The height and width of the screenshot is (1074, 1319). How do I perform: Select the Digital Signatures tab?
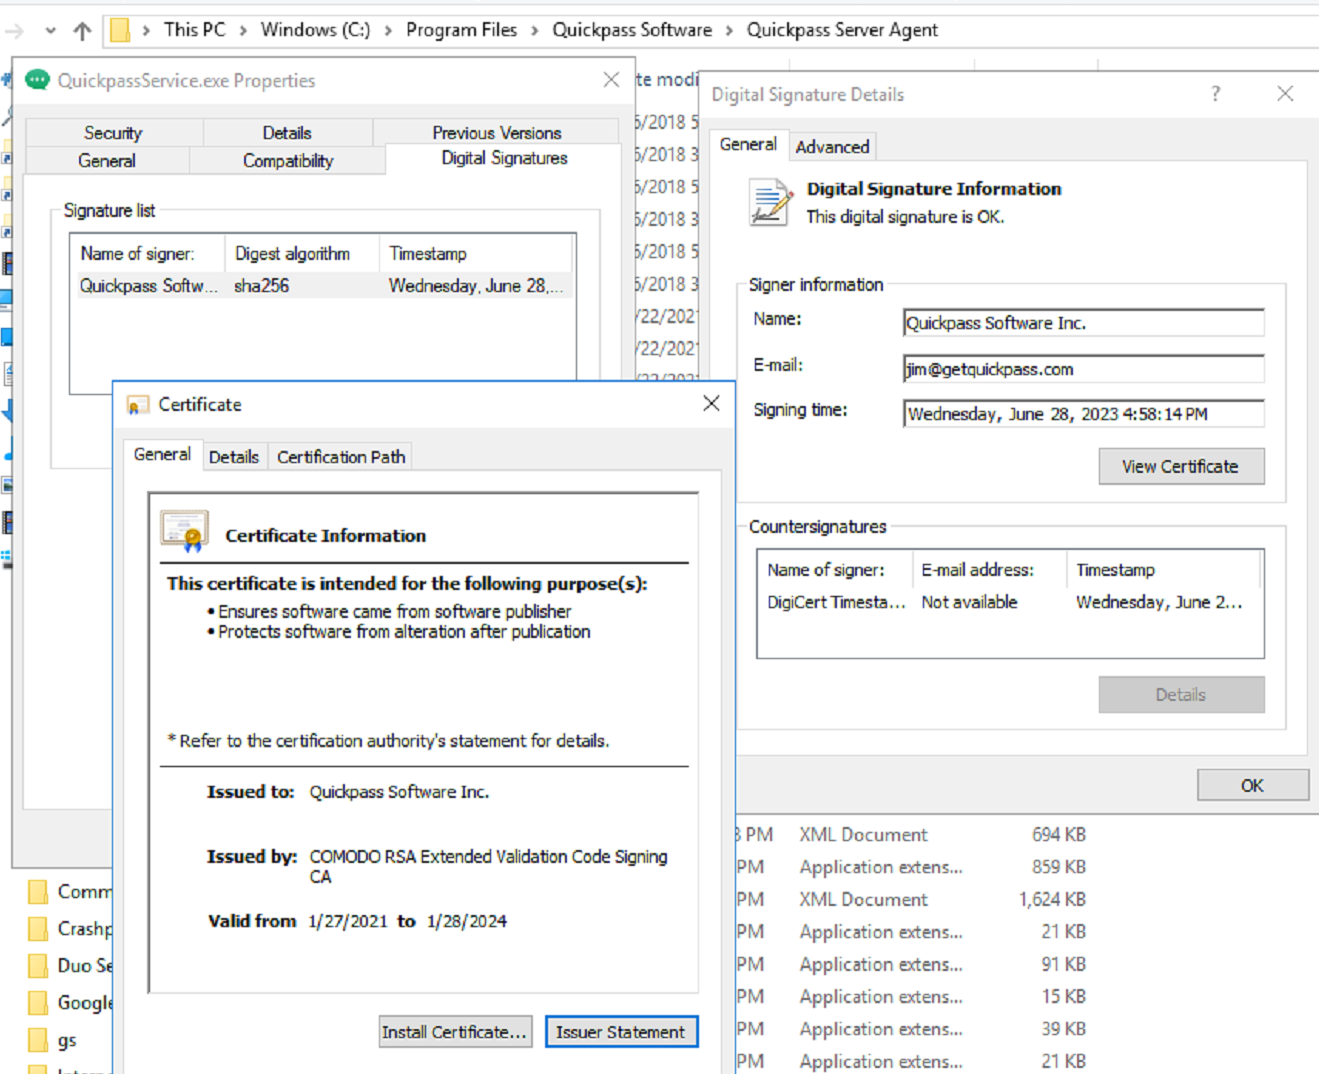pyautogui.click(x=504, y=158)
